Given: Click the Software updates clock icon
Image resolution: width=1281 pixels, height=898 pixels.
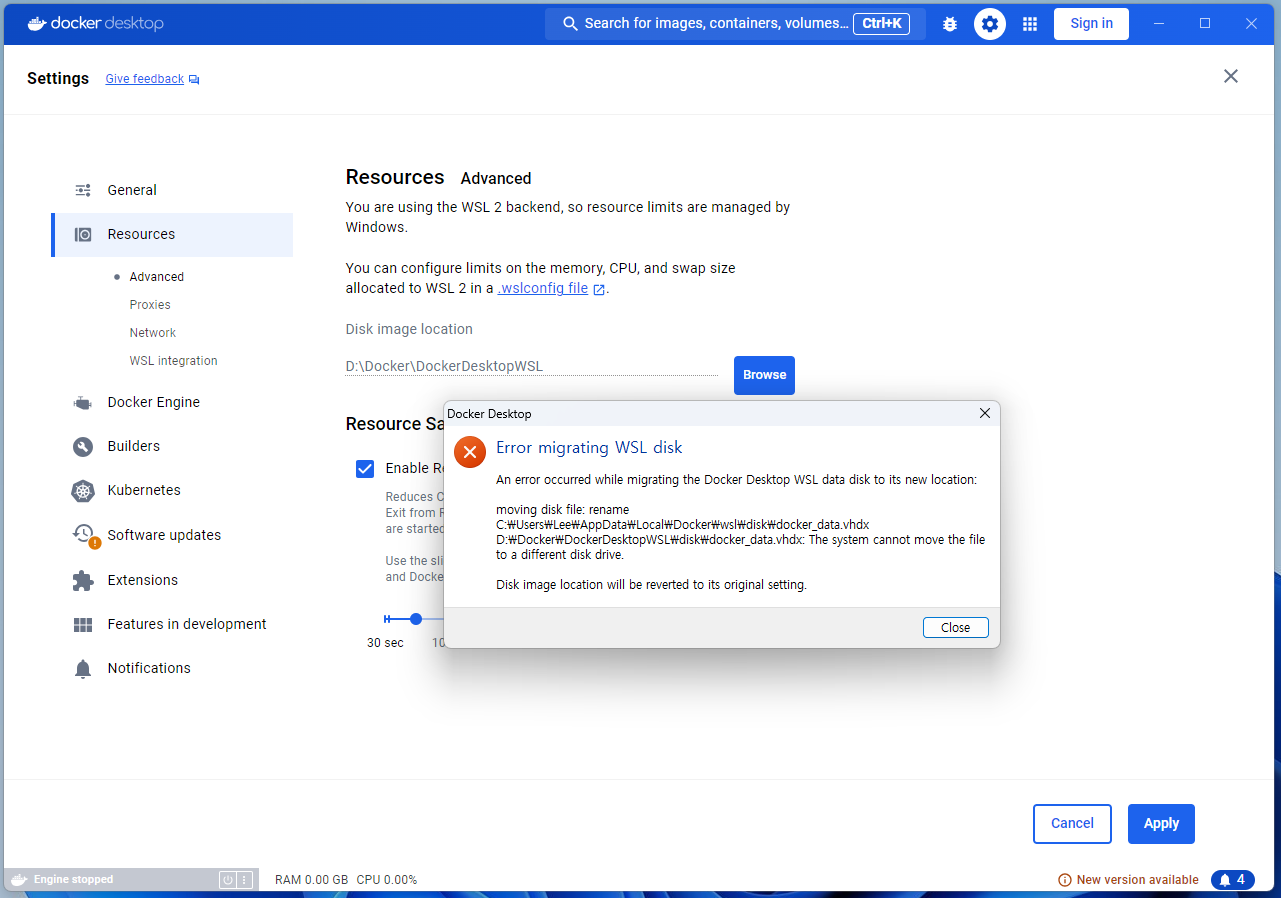Looking at the screenshot, I should pyautogui.click(x=83, y=534).
